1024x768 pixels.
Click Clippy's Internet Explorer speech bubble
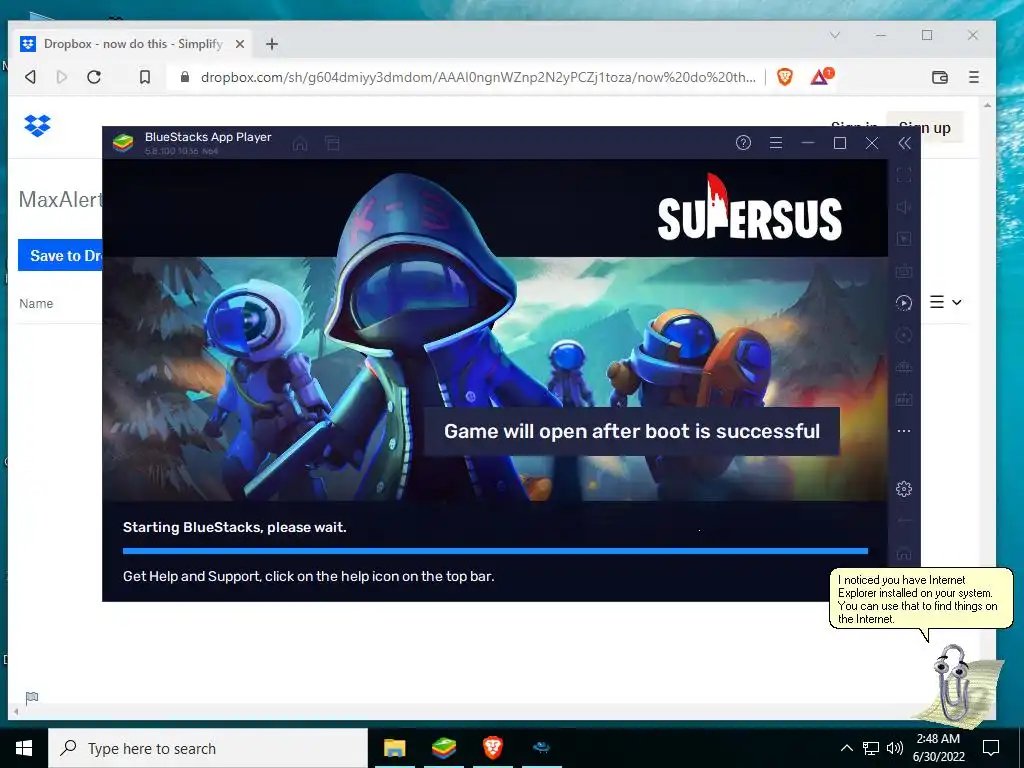pyautogui.click(x=921, y=599)
